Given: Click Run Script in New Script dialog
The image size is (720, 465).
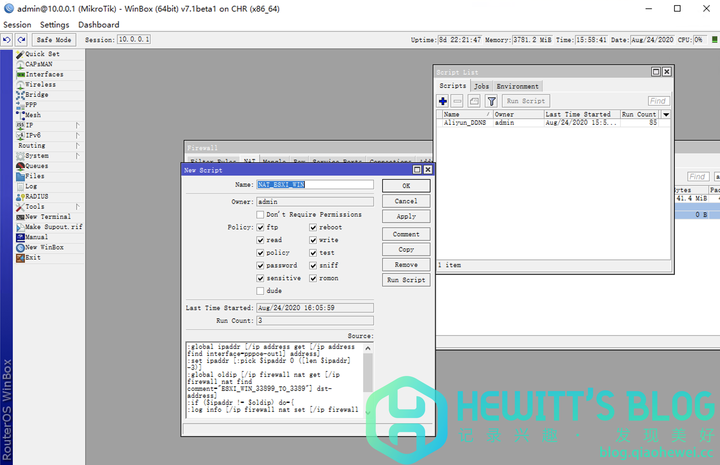Looking at the screenshot, I should [406, 280].
